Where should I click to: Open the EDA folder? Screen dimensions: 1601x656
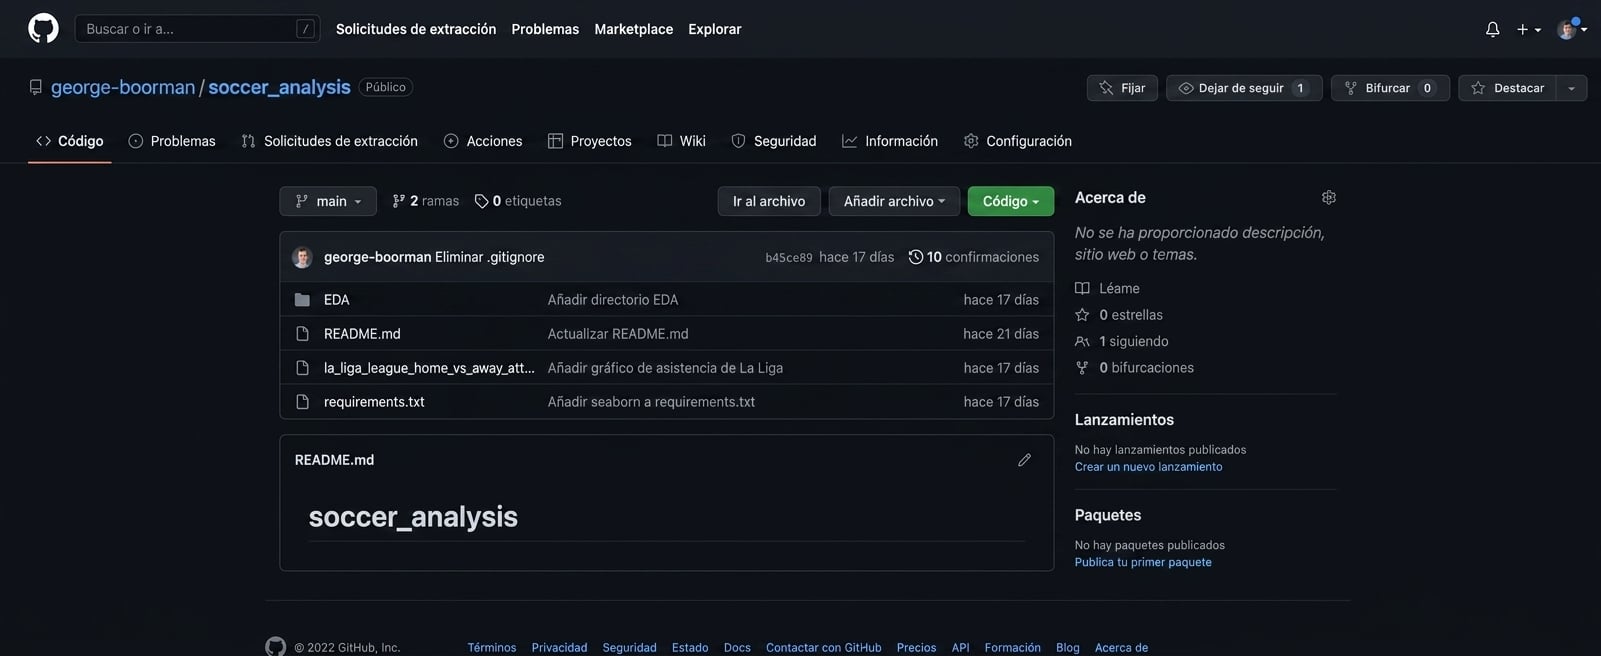click(337, 300)
